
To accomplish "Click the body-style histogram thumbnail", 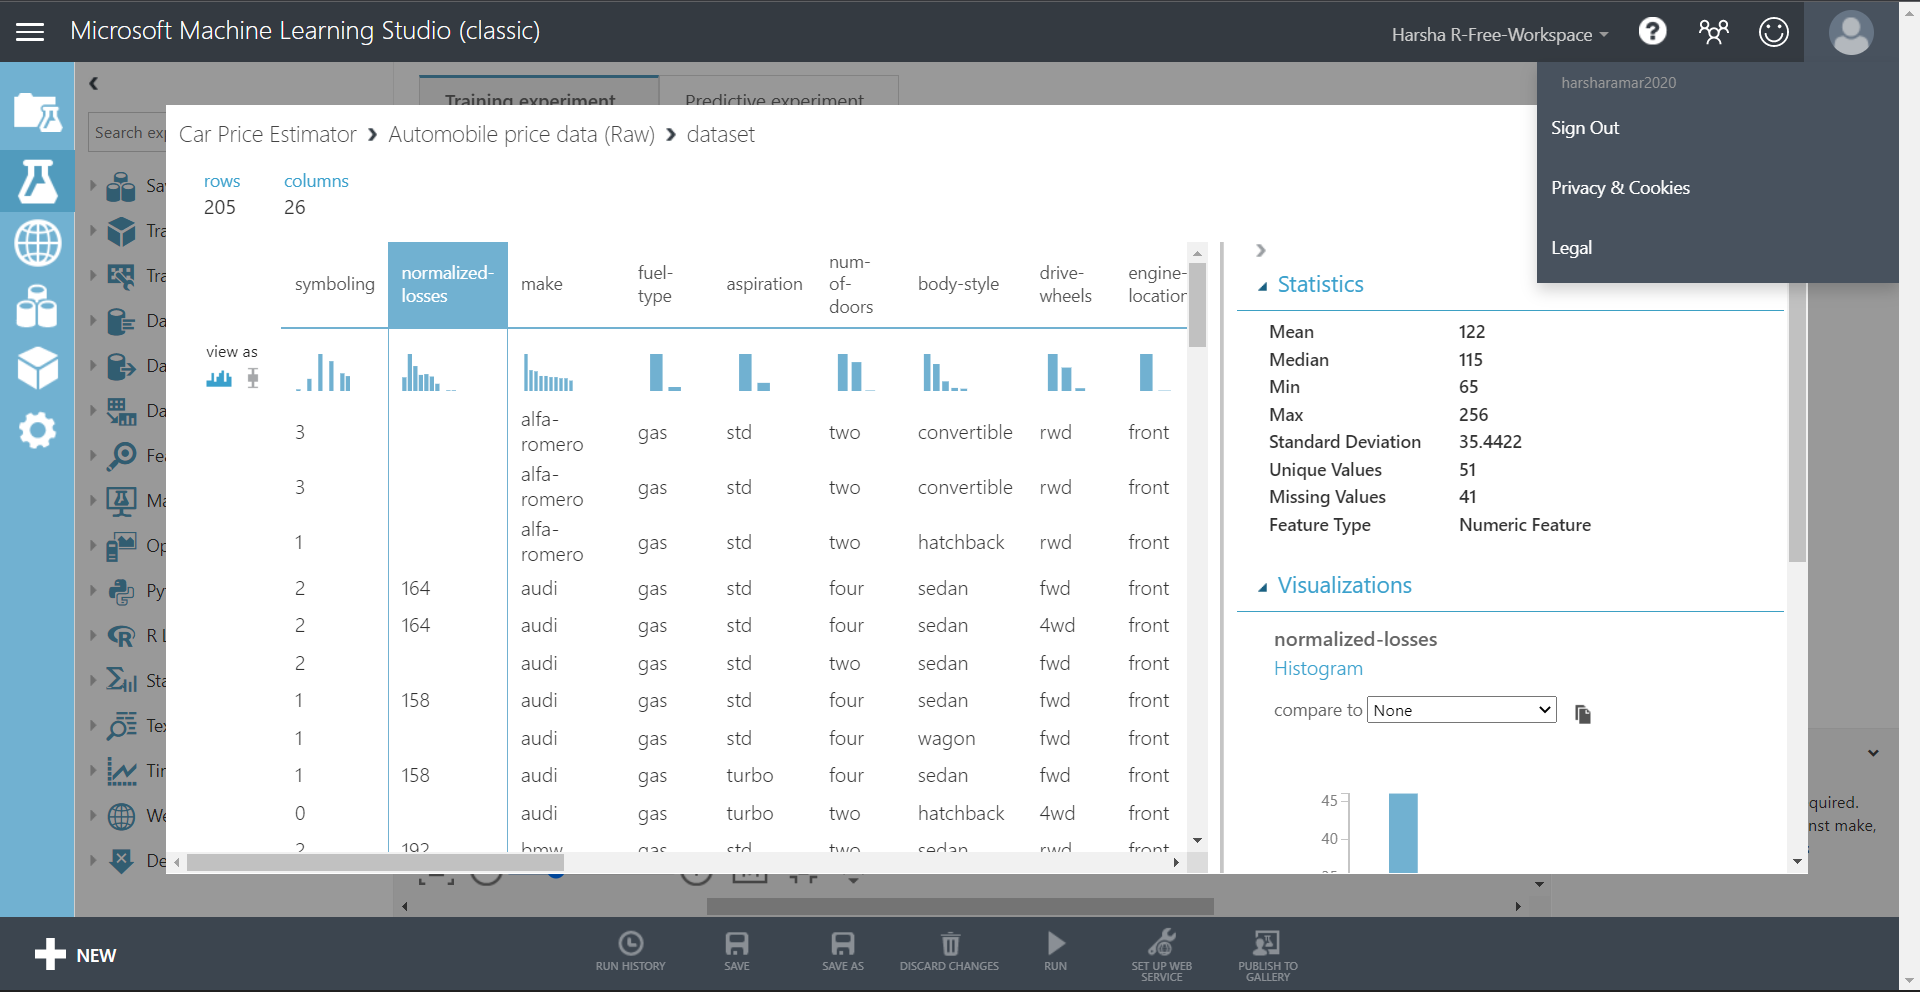I will click(x=944, y=372).
